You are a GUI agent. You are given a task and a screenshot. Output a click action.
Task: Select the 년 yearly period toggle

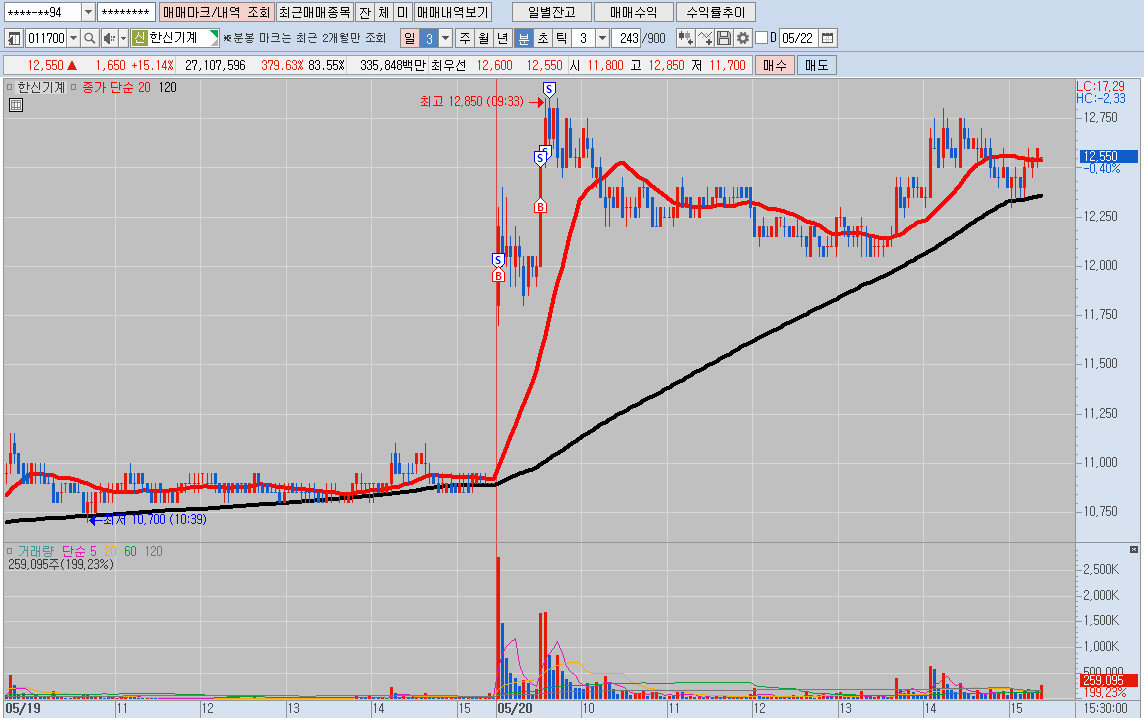pos(503,38)
